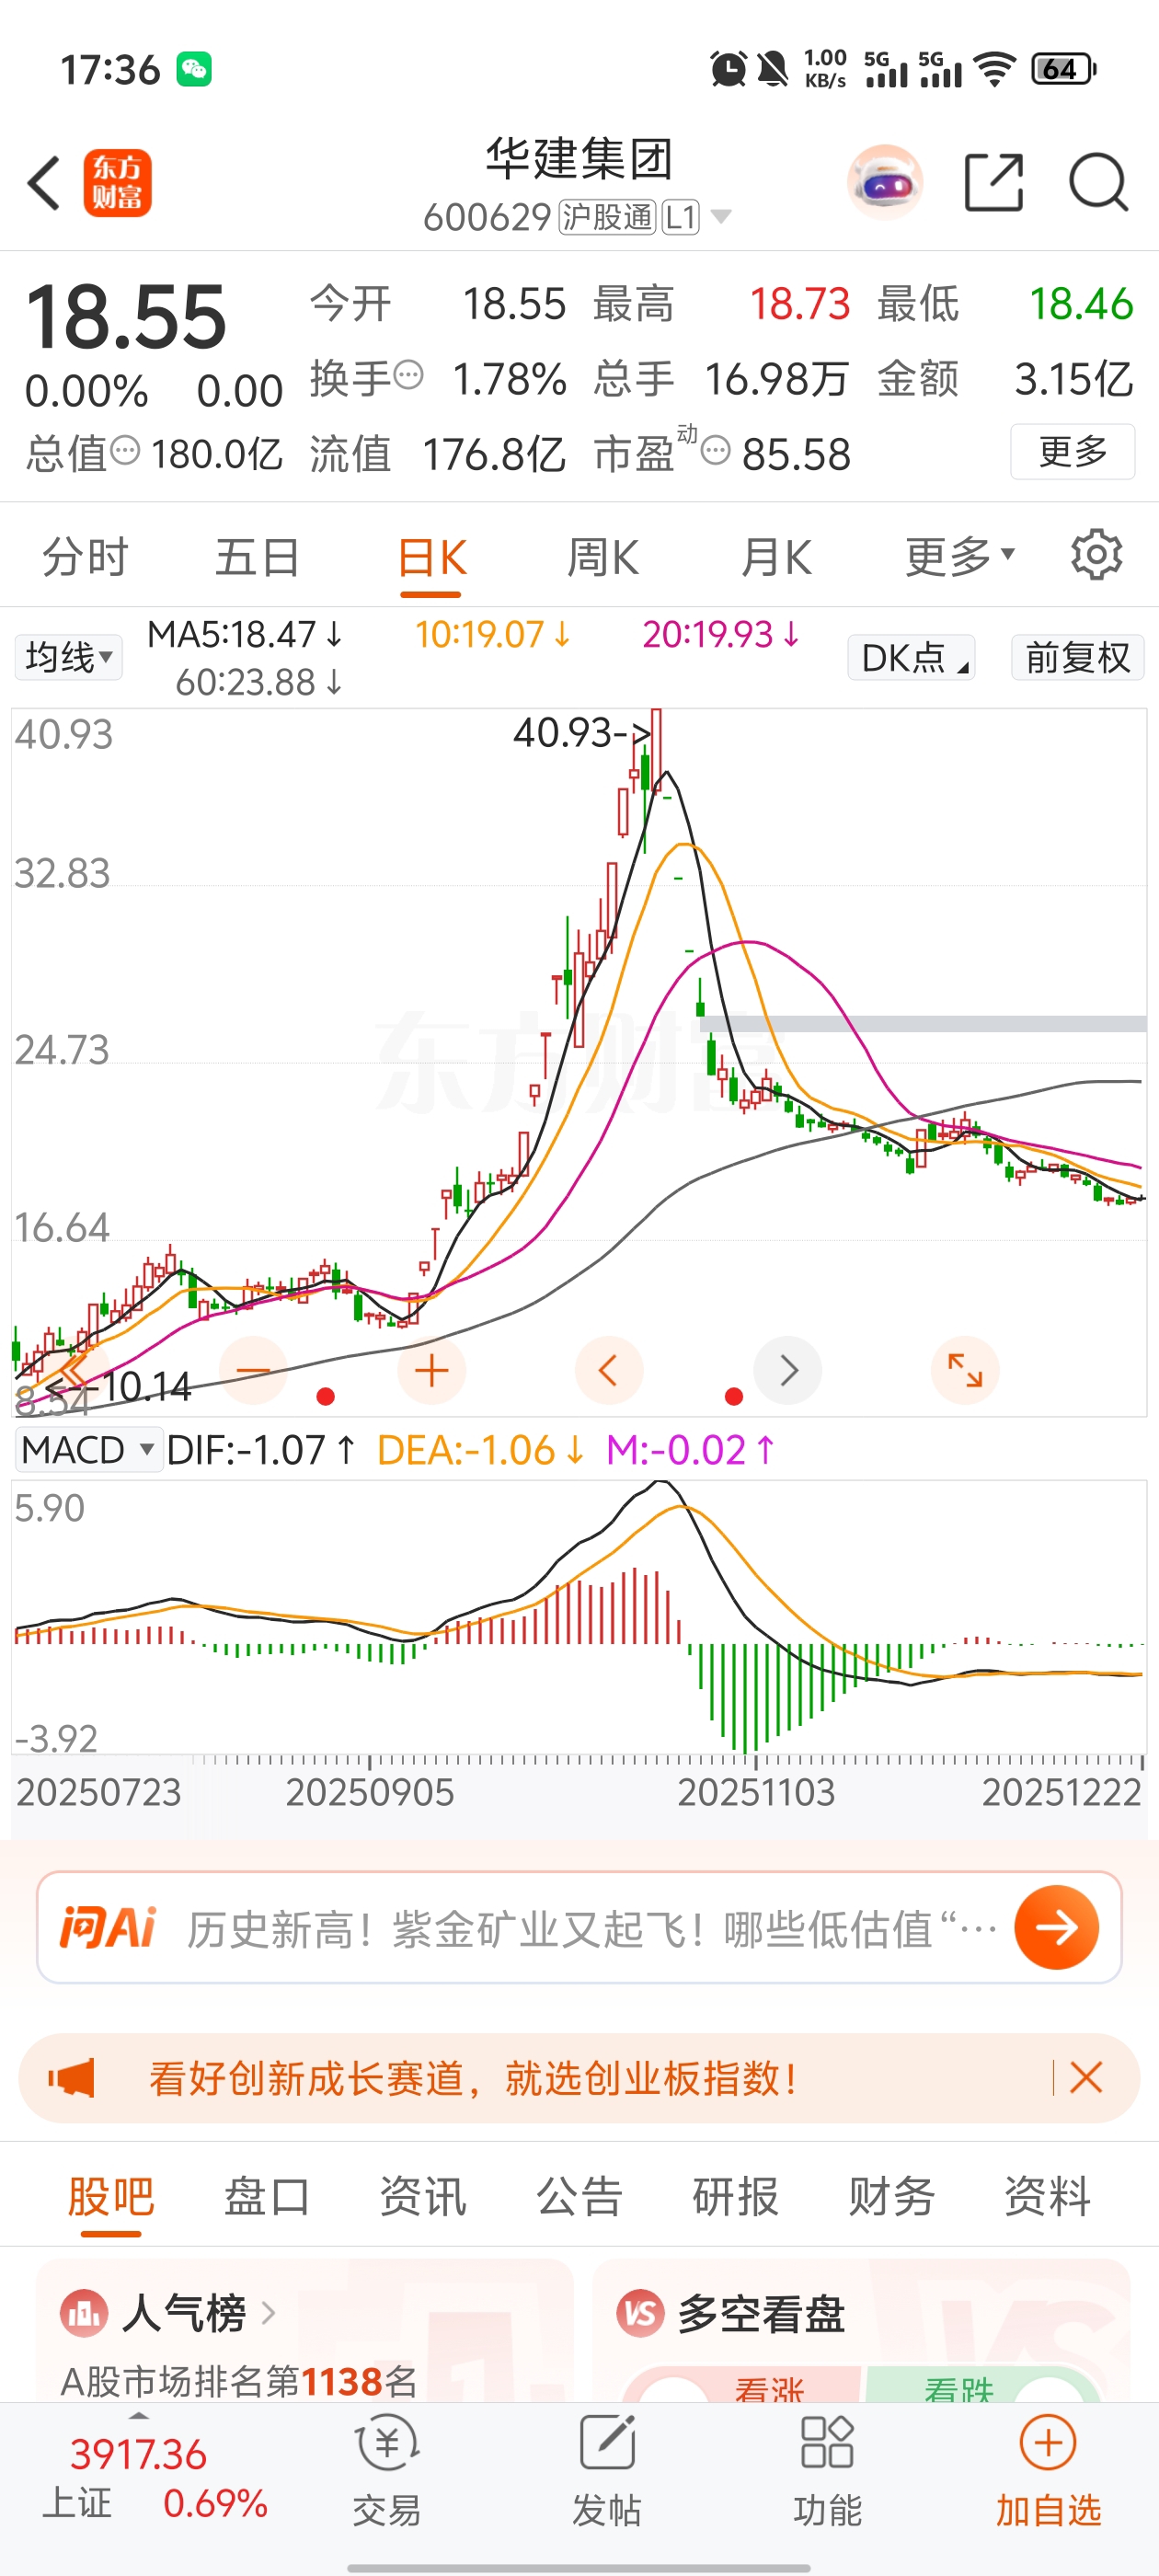
Task: Shift chart left with arrow button
Action: pyautogui.click(x=609, y=1370)
